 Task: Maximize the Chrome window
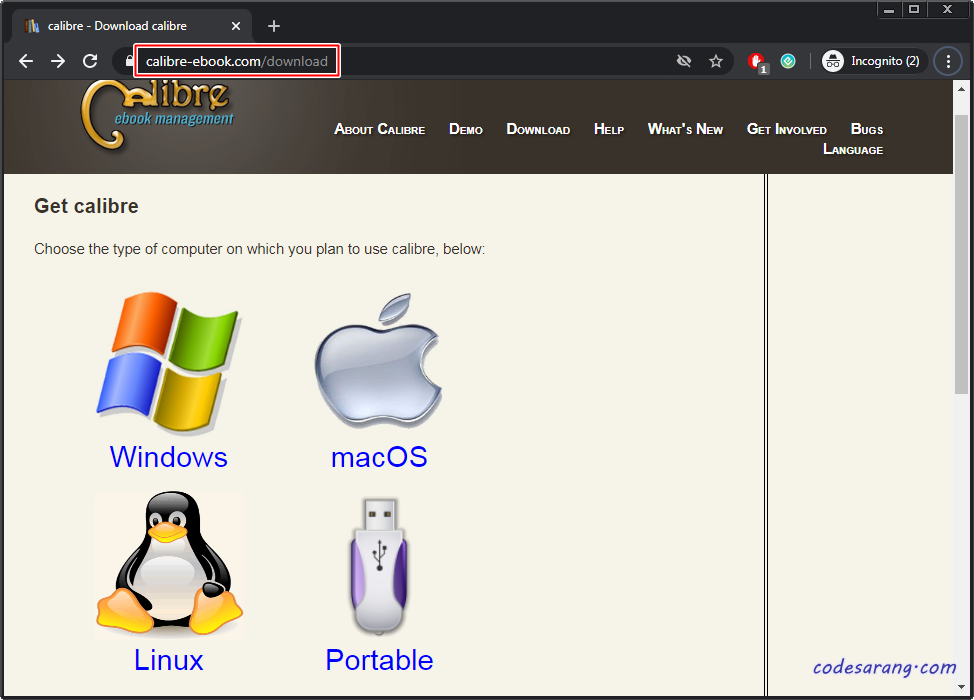pos(914,9)
